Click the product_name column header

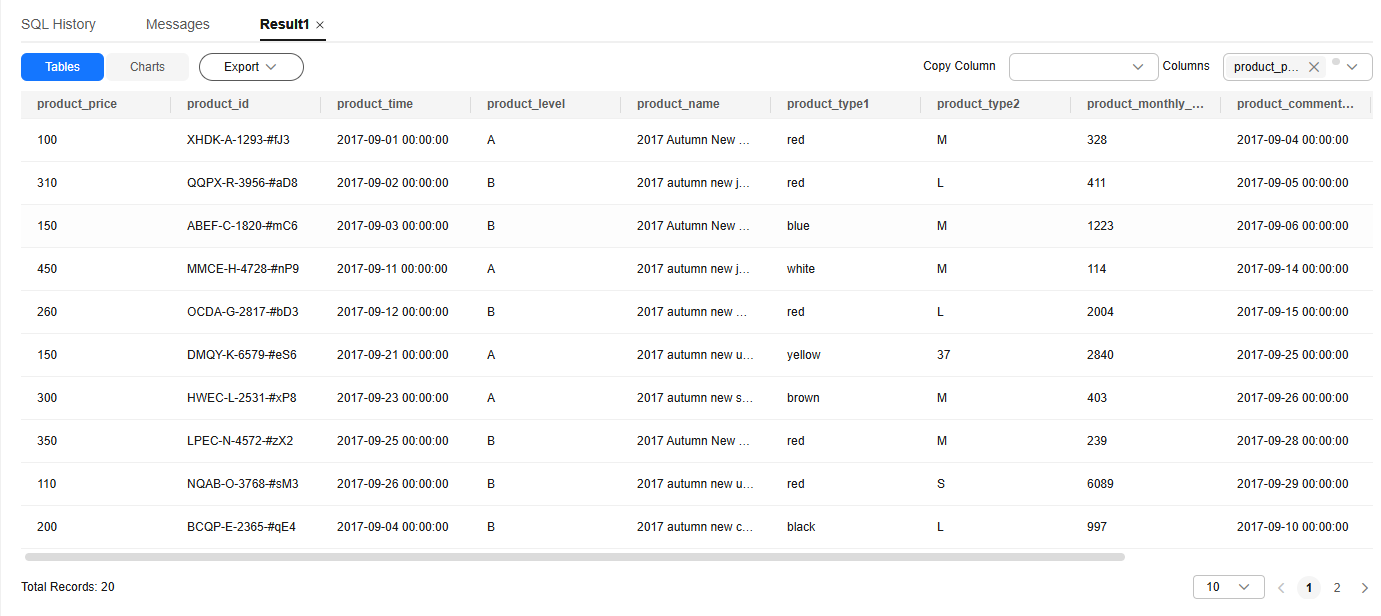click(678, 104)
